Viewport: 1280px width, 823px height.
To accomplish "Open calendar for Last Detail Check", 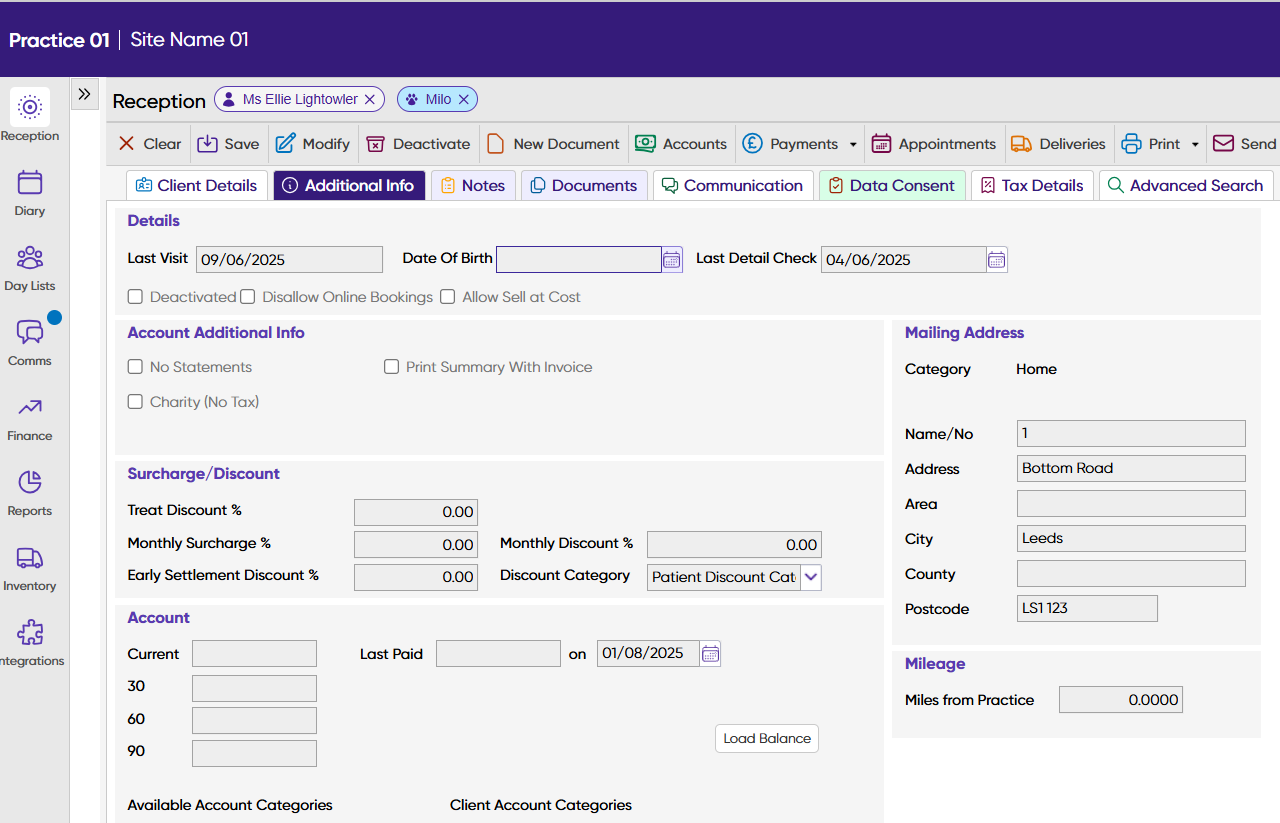I will (x=996, y=260).
